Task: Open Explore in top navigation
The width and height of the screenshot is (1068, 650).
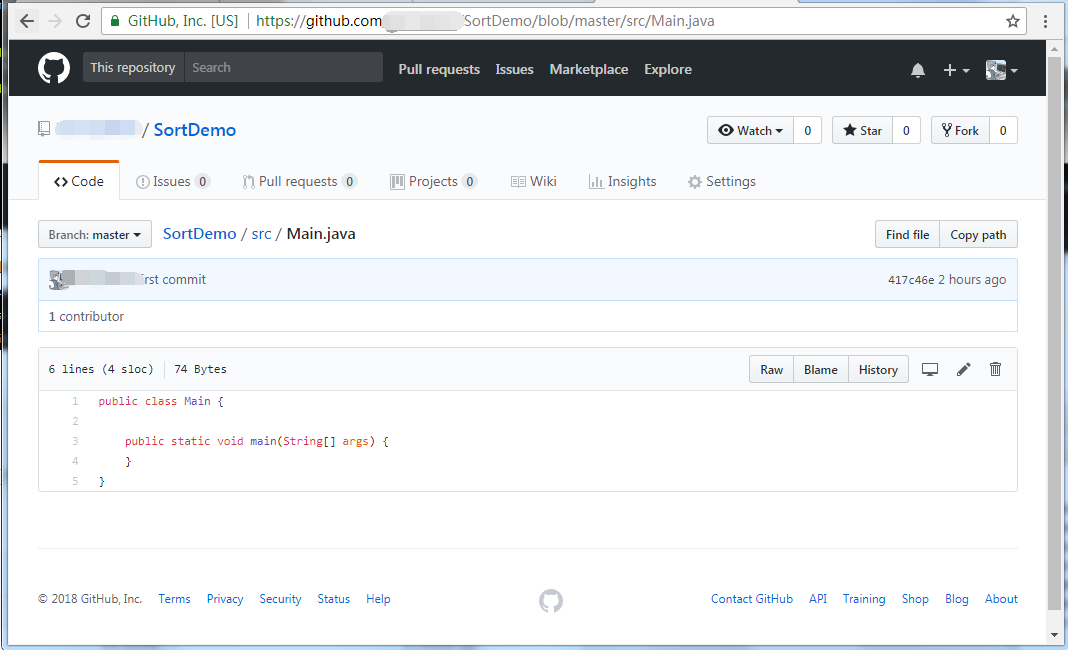Action: point(668,69)
